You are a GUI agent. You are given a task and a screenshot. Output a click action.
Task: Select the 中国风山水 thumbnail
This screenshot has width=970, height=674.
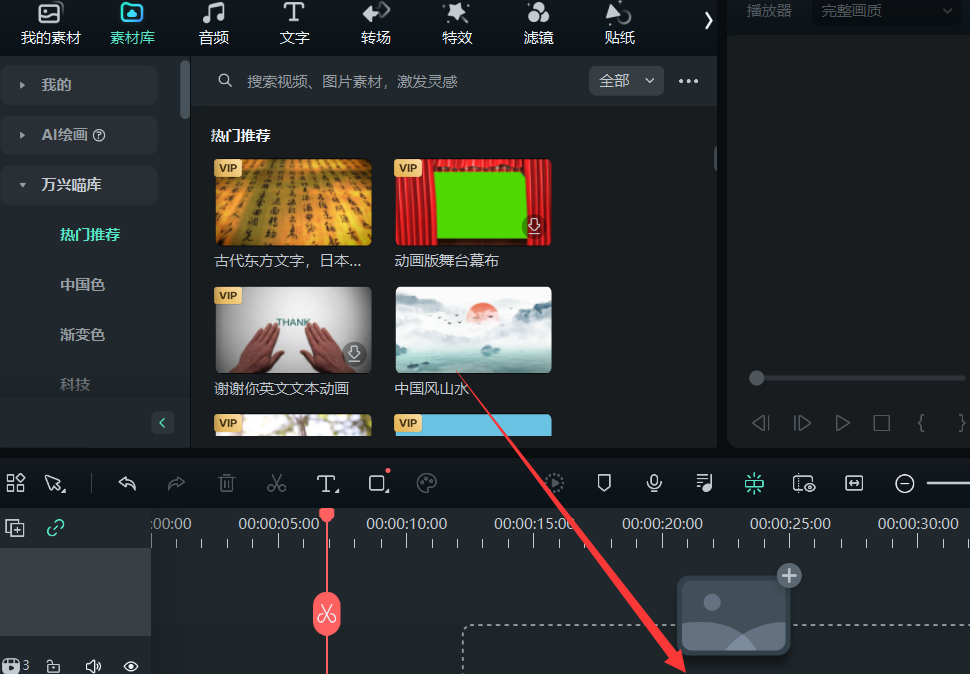click(473, 330)
